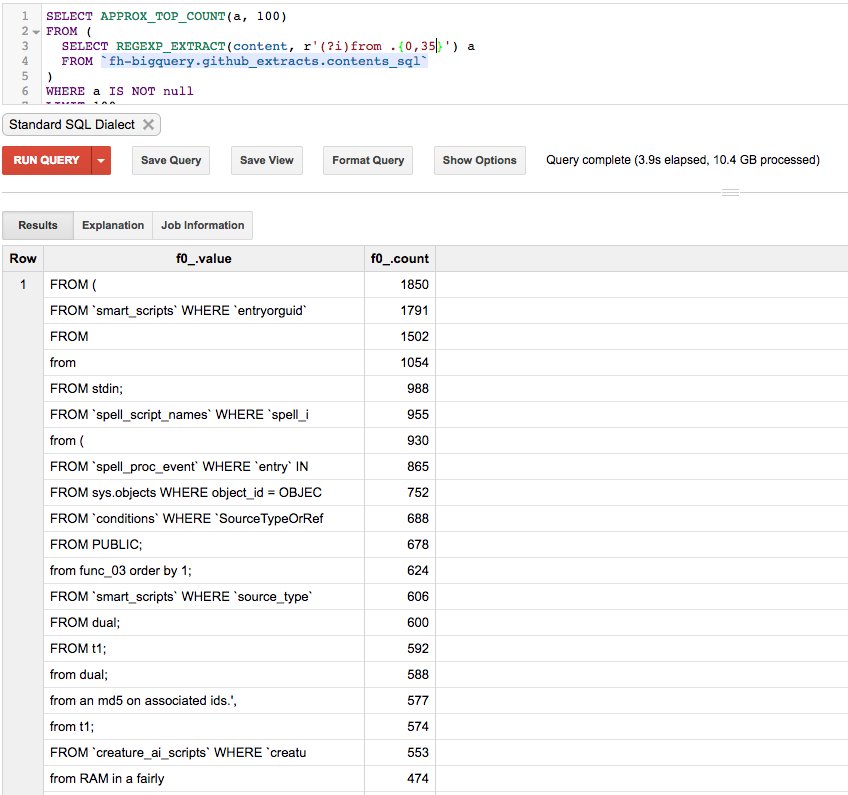Click the row number 1 cell
Viewport: 848px width, 795px height.
coord(23,284)
